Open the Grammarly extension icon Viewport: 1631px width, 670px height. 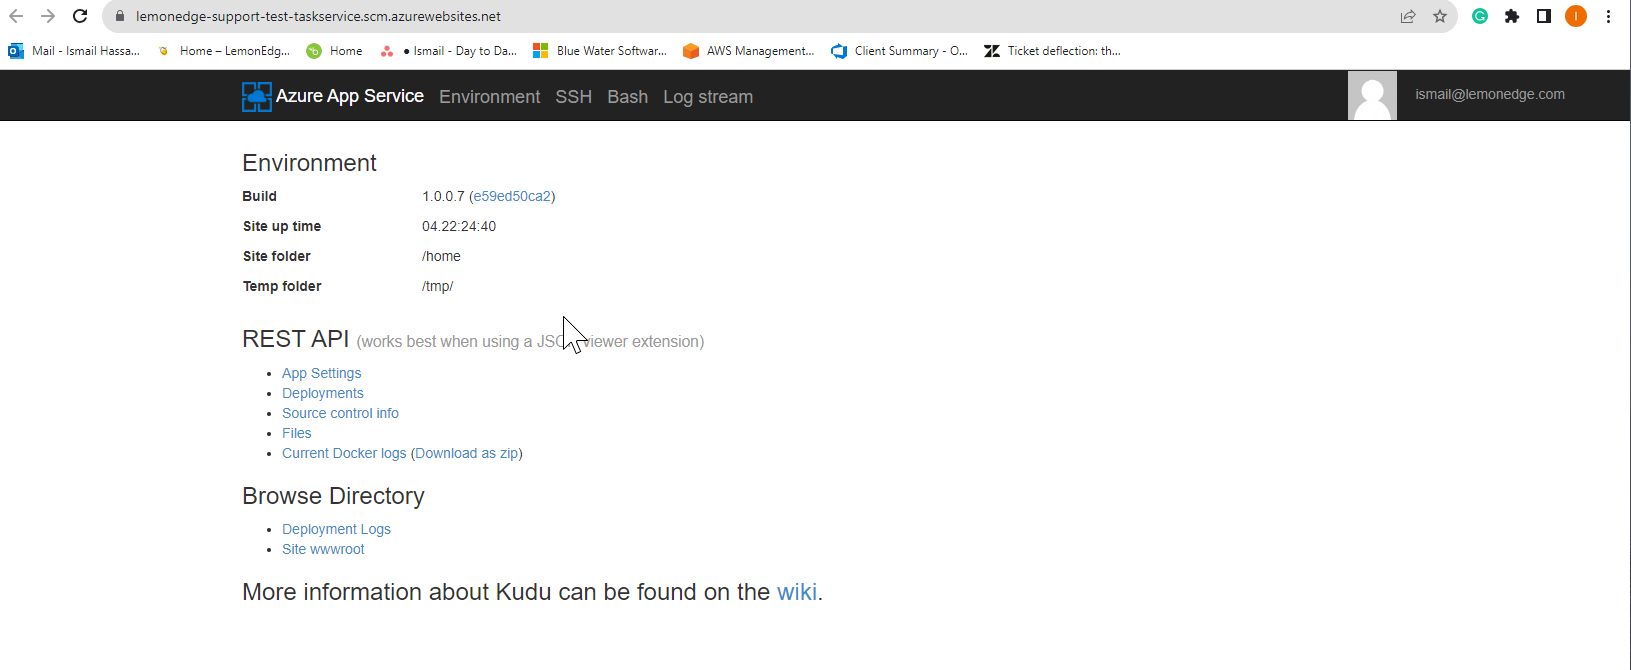pos(1480,16)
